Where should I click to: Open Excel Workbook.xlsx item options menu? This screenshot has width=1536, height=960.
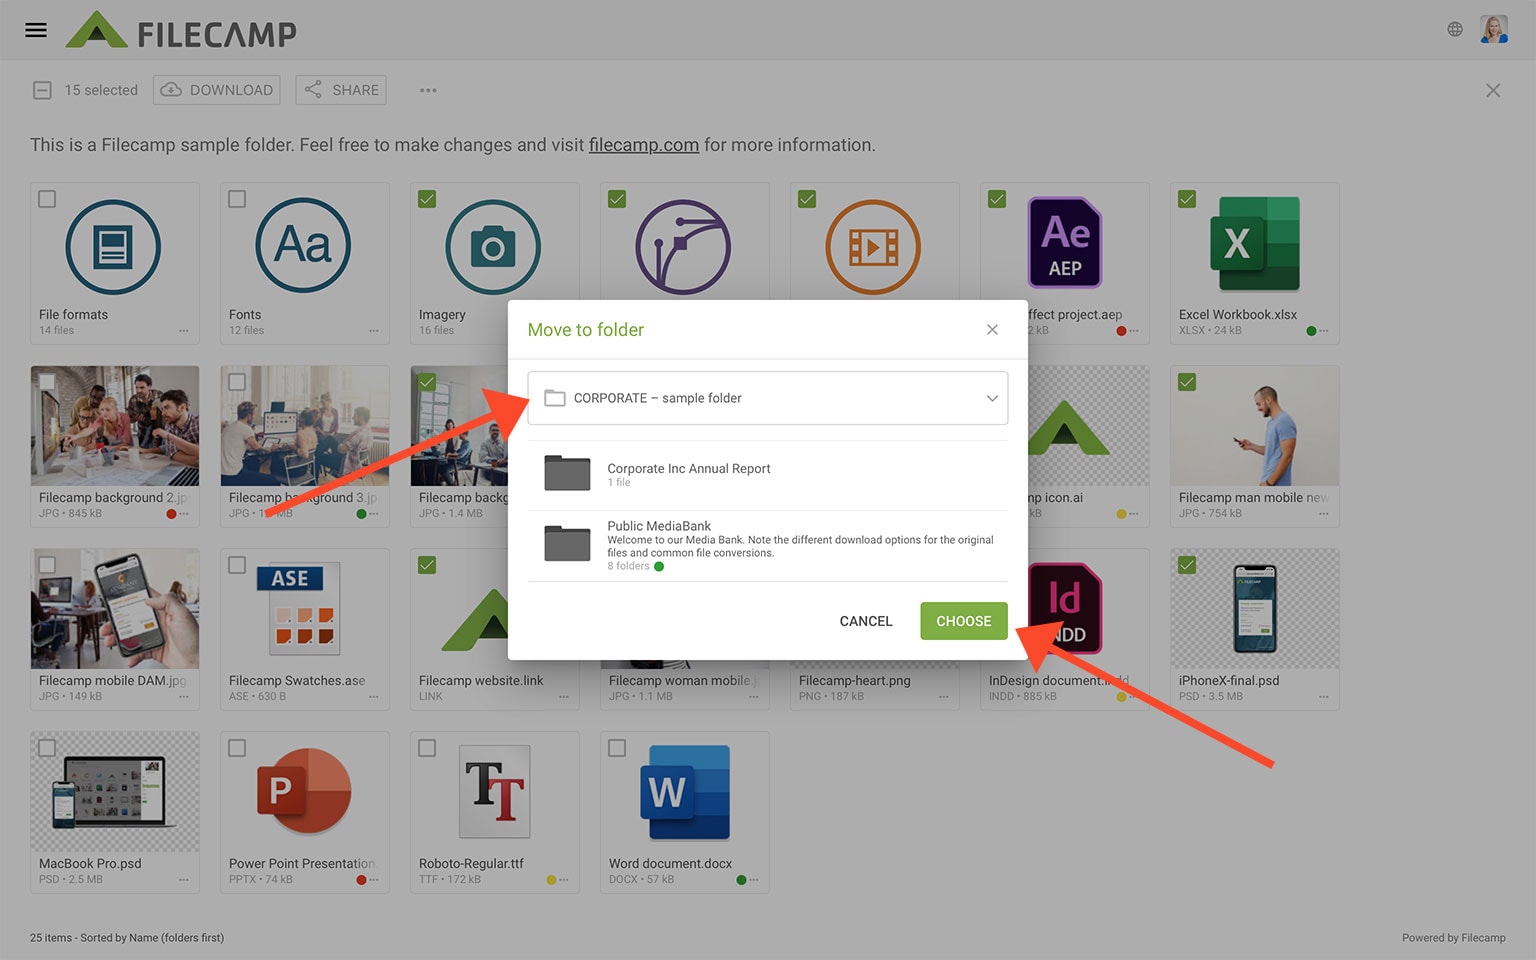[x=1324, y=331]
